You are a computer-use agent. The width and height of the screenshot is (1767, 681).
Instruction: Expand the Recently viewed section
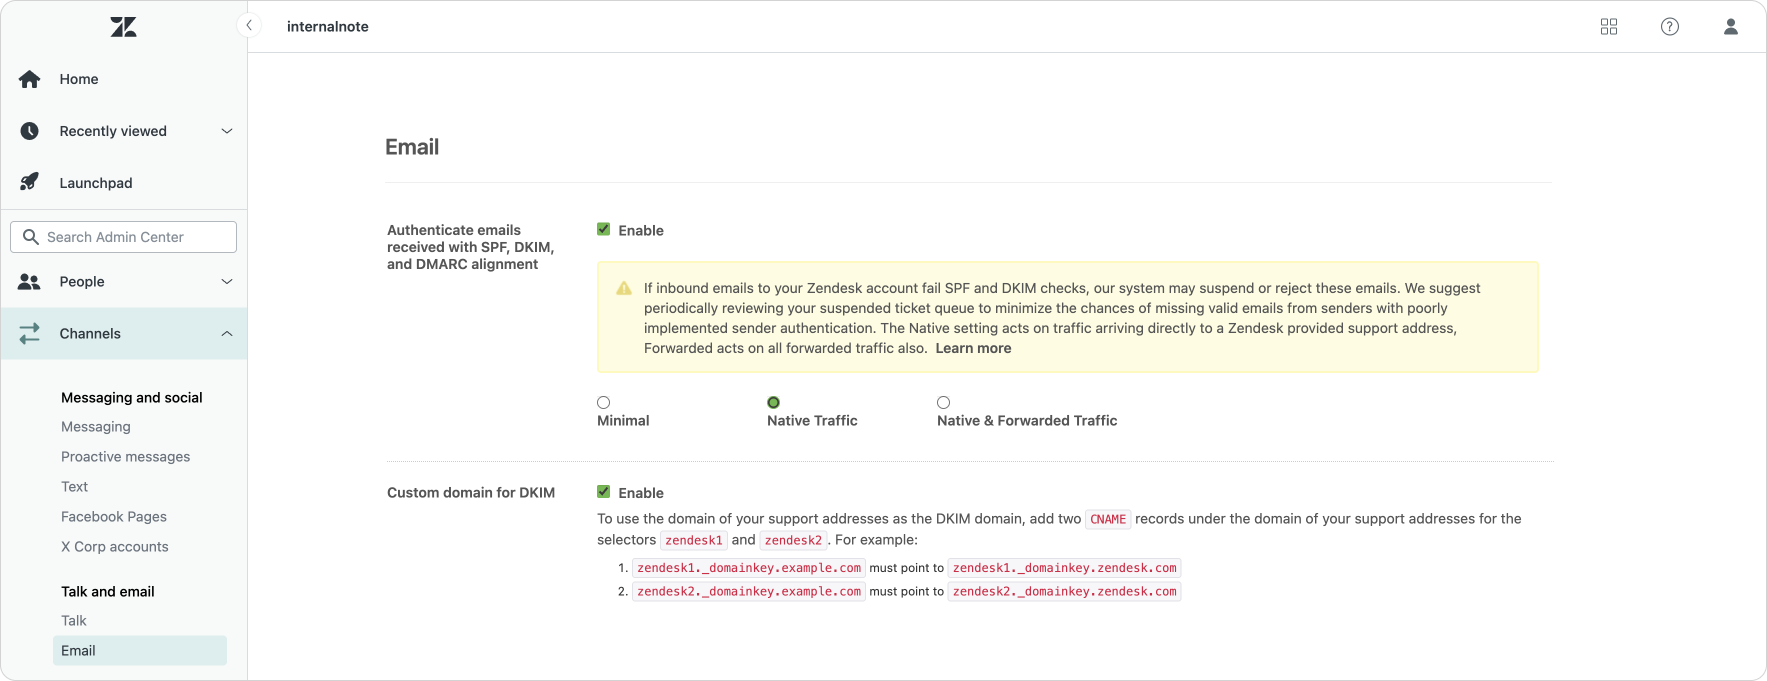(227, 131)
